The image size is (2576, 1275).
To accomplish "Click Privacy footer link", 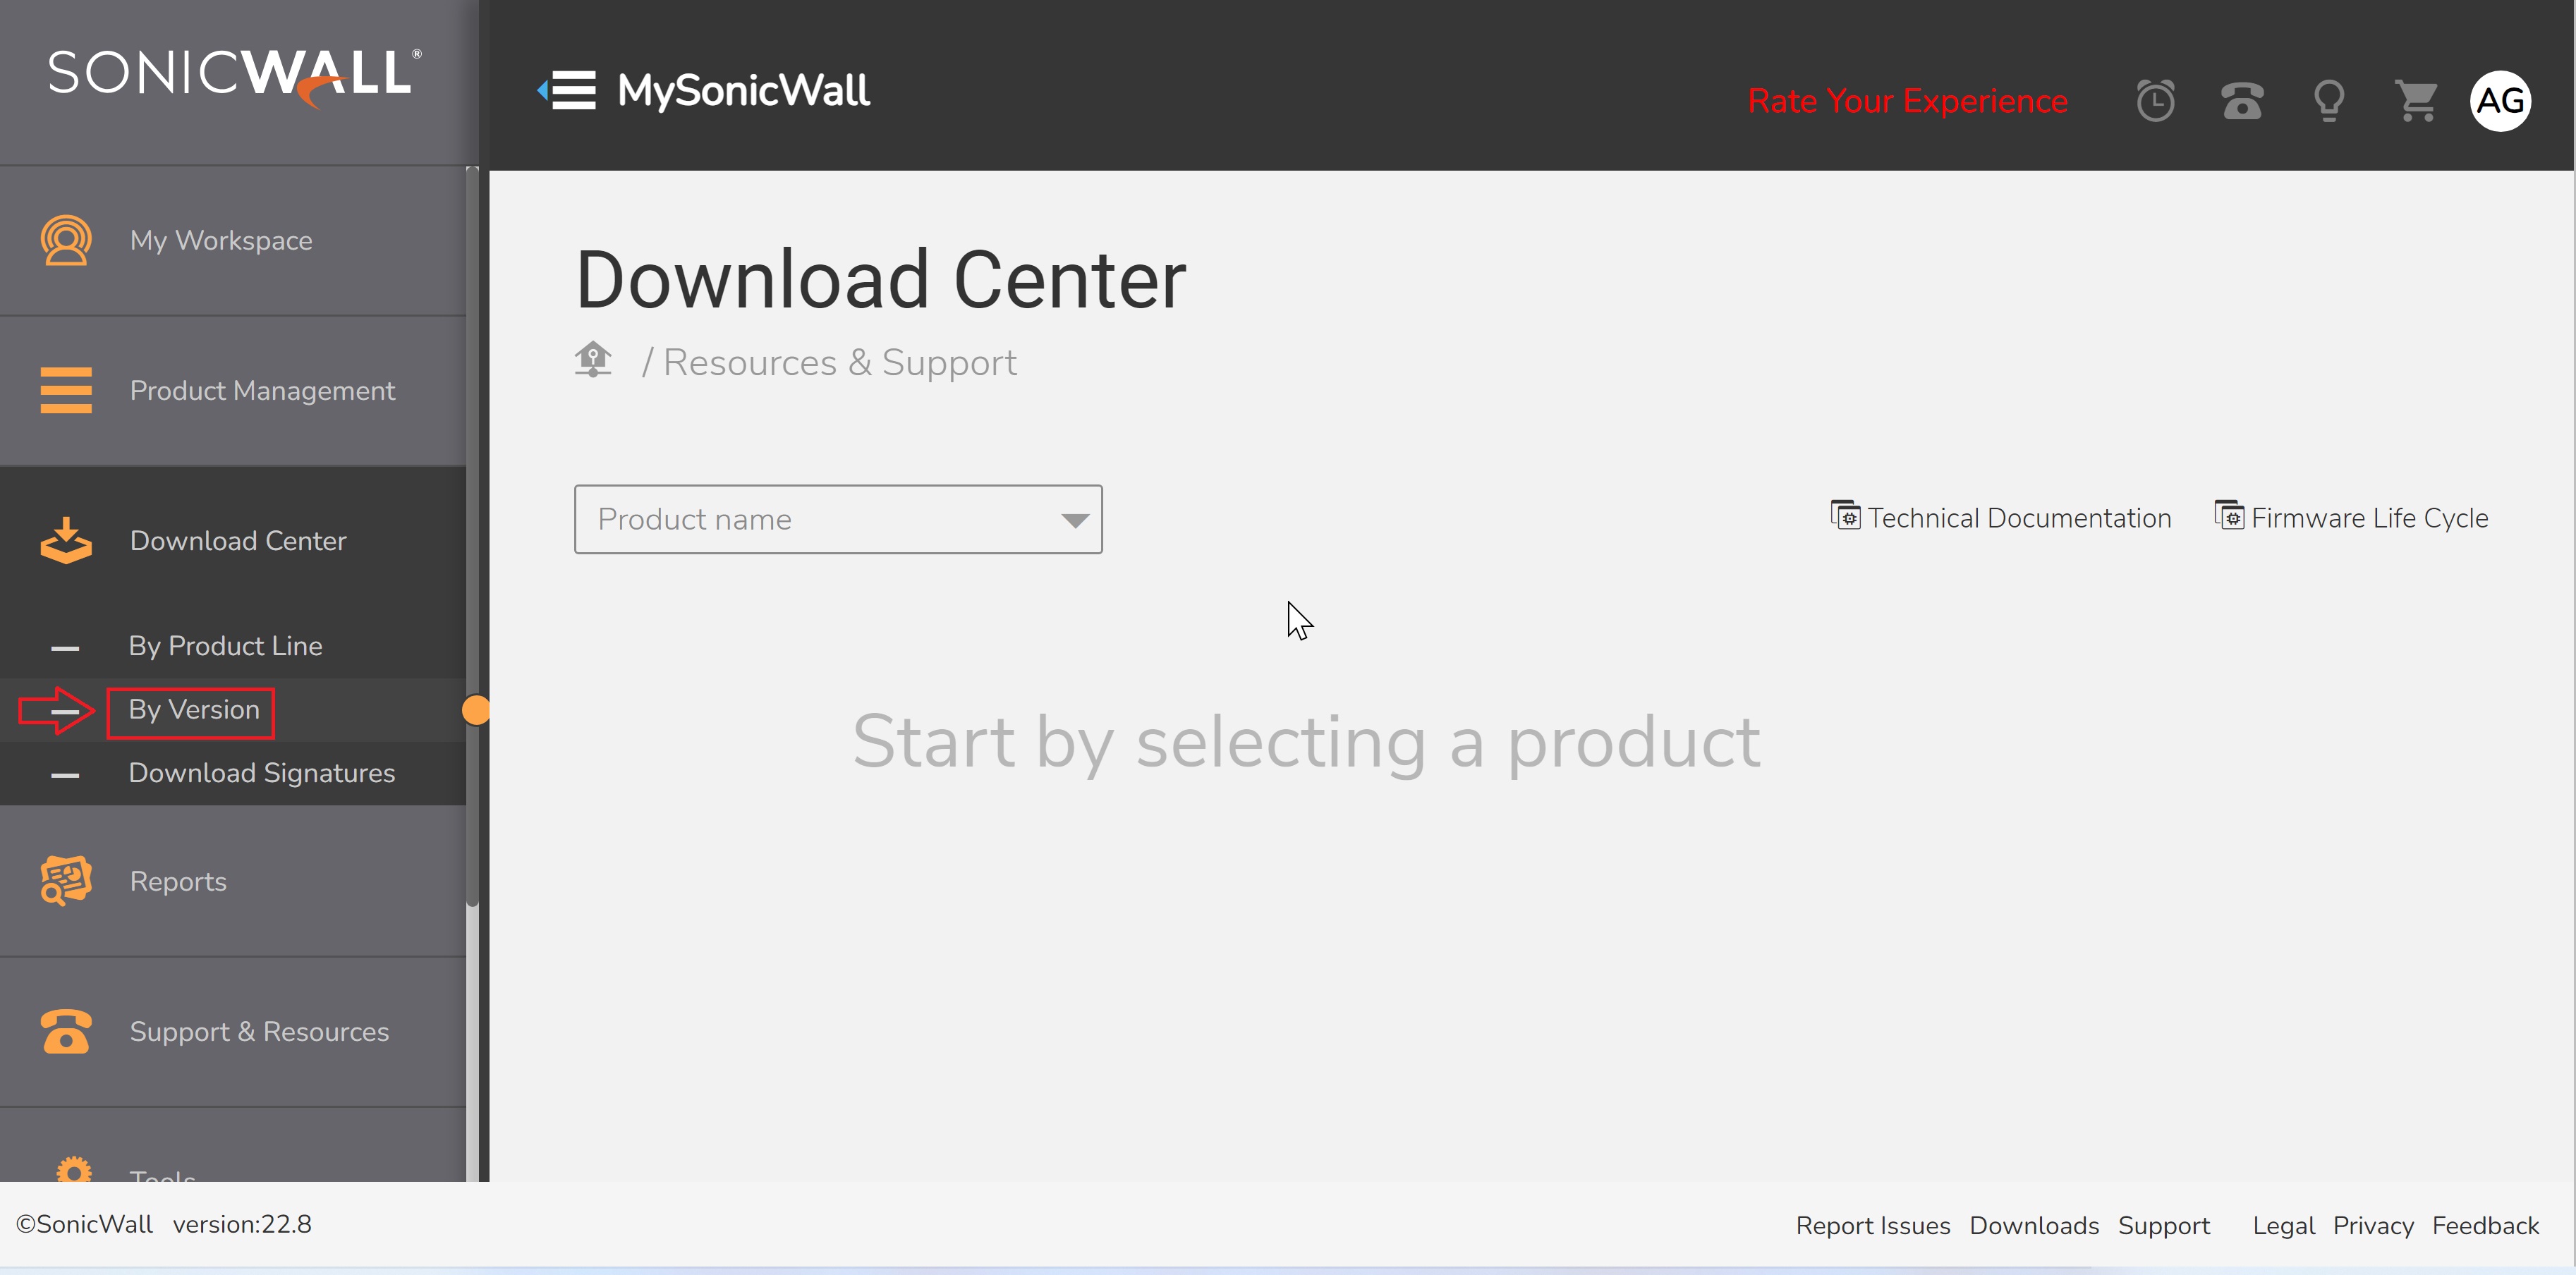I will [x=2373, y=1225].
